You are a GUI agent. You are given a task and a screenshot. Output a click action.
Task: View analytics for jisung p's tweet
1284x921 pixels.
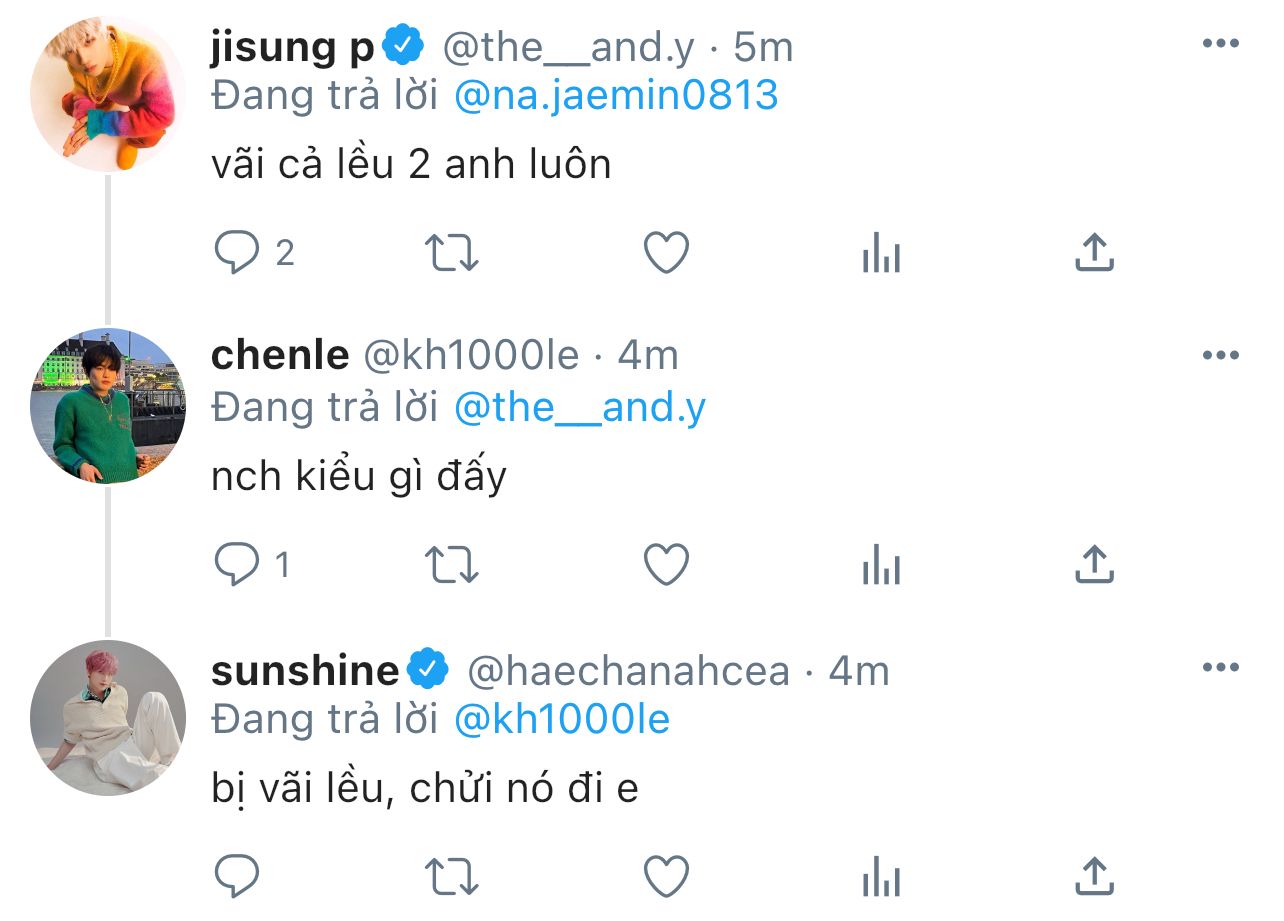(881, 253)
